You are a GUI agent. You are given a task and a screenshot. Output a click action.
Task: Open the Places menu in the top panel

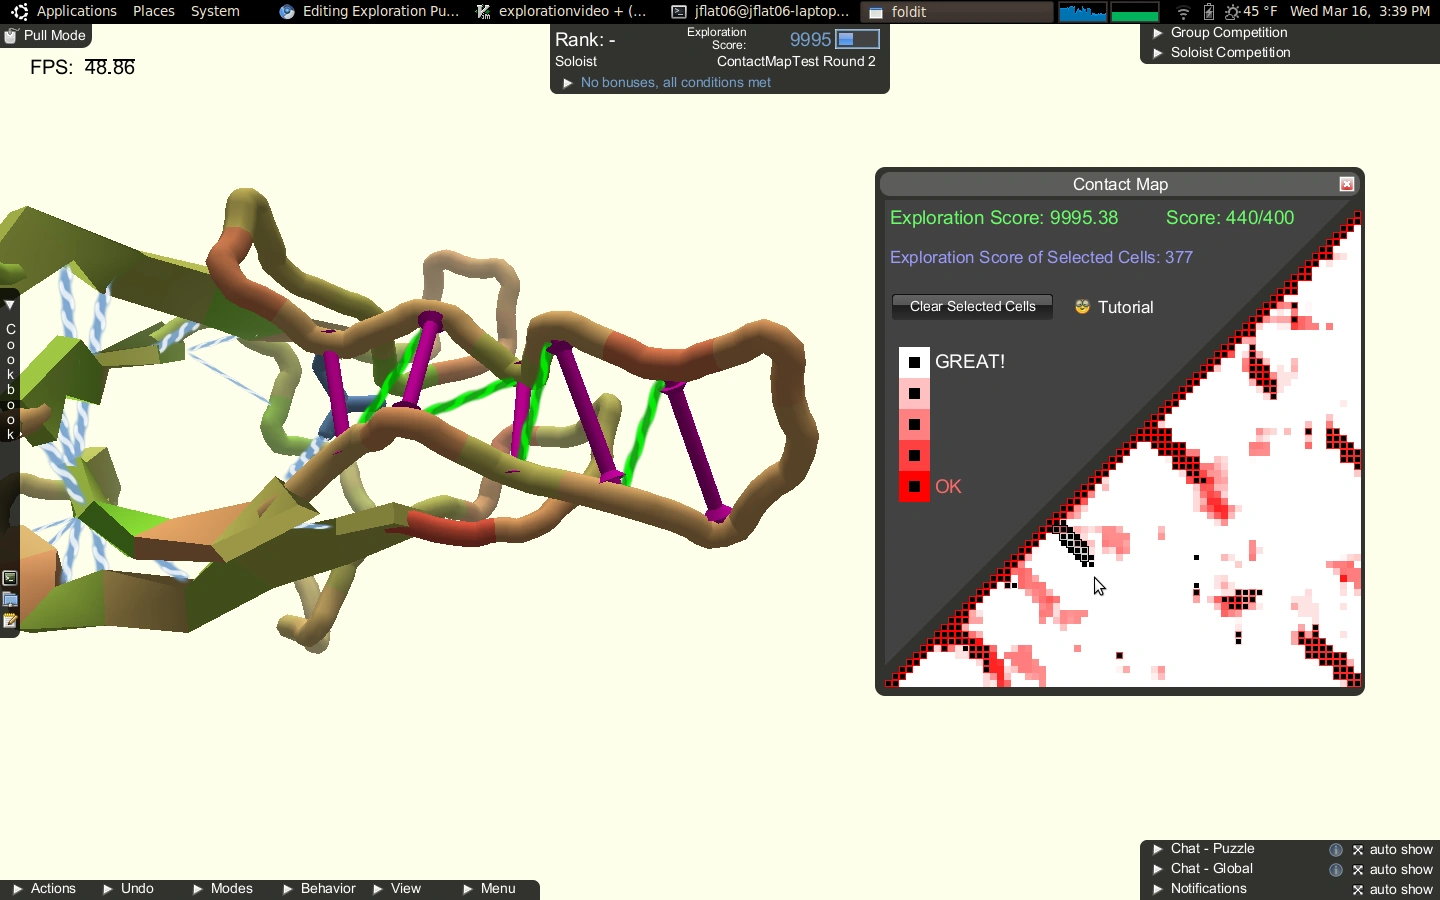click(x=154, y=12)
